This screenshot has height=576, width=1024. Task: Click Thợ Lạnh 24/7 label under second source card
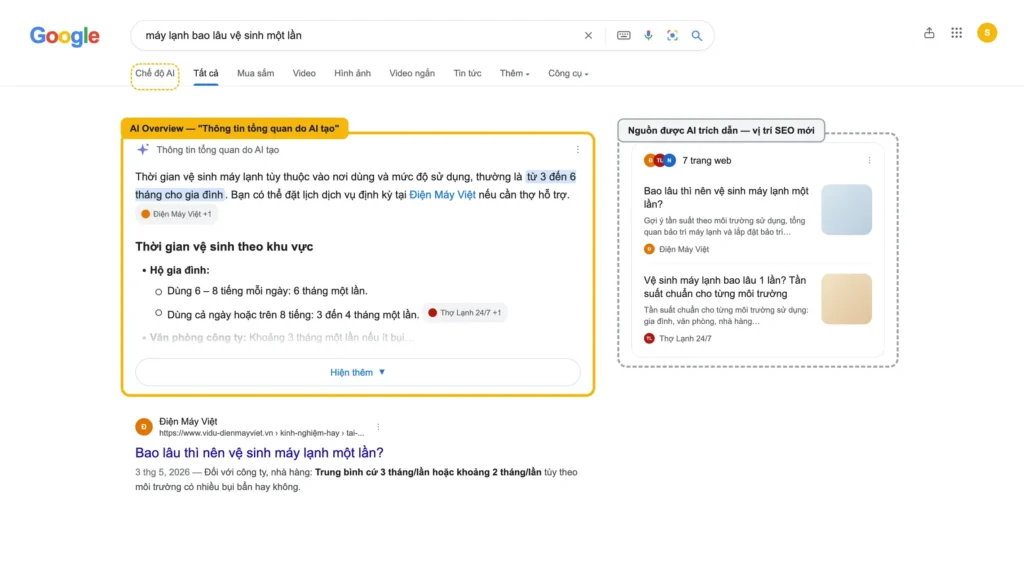[685, 339]
